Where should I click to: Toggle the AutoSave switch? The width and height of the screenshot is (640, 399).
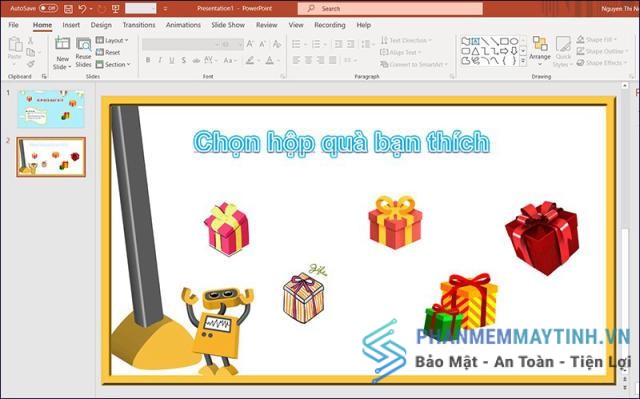point(48,8)
